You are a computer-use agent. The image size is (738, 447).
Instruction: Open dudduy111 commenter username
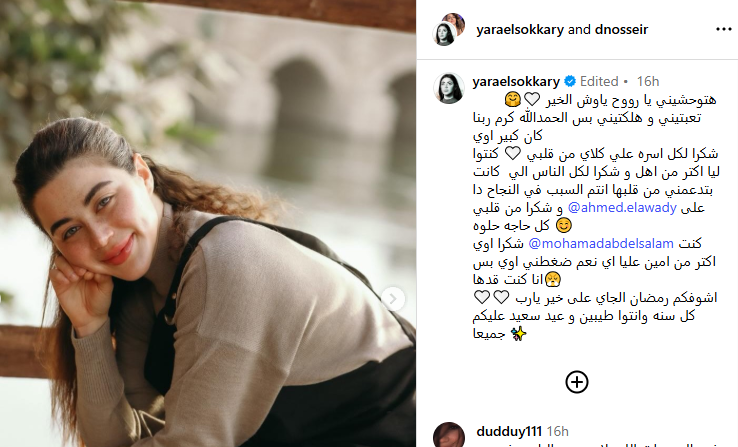pyautogui.click(x=509, y=431)
